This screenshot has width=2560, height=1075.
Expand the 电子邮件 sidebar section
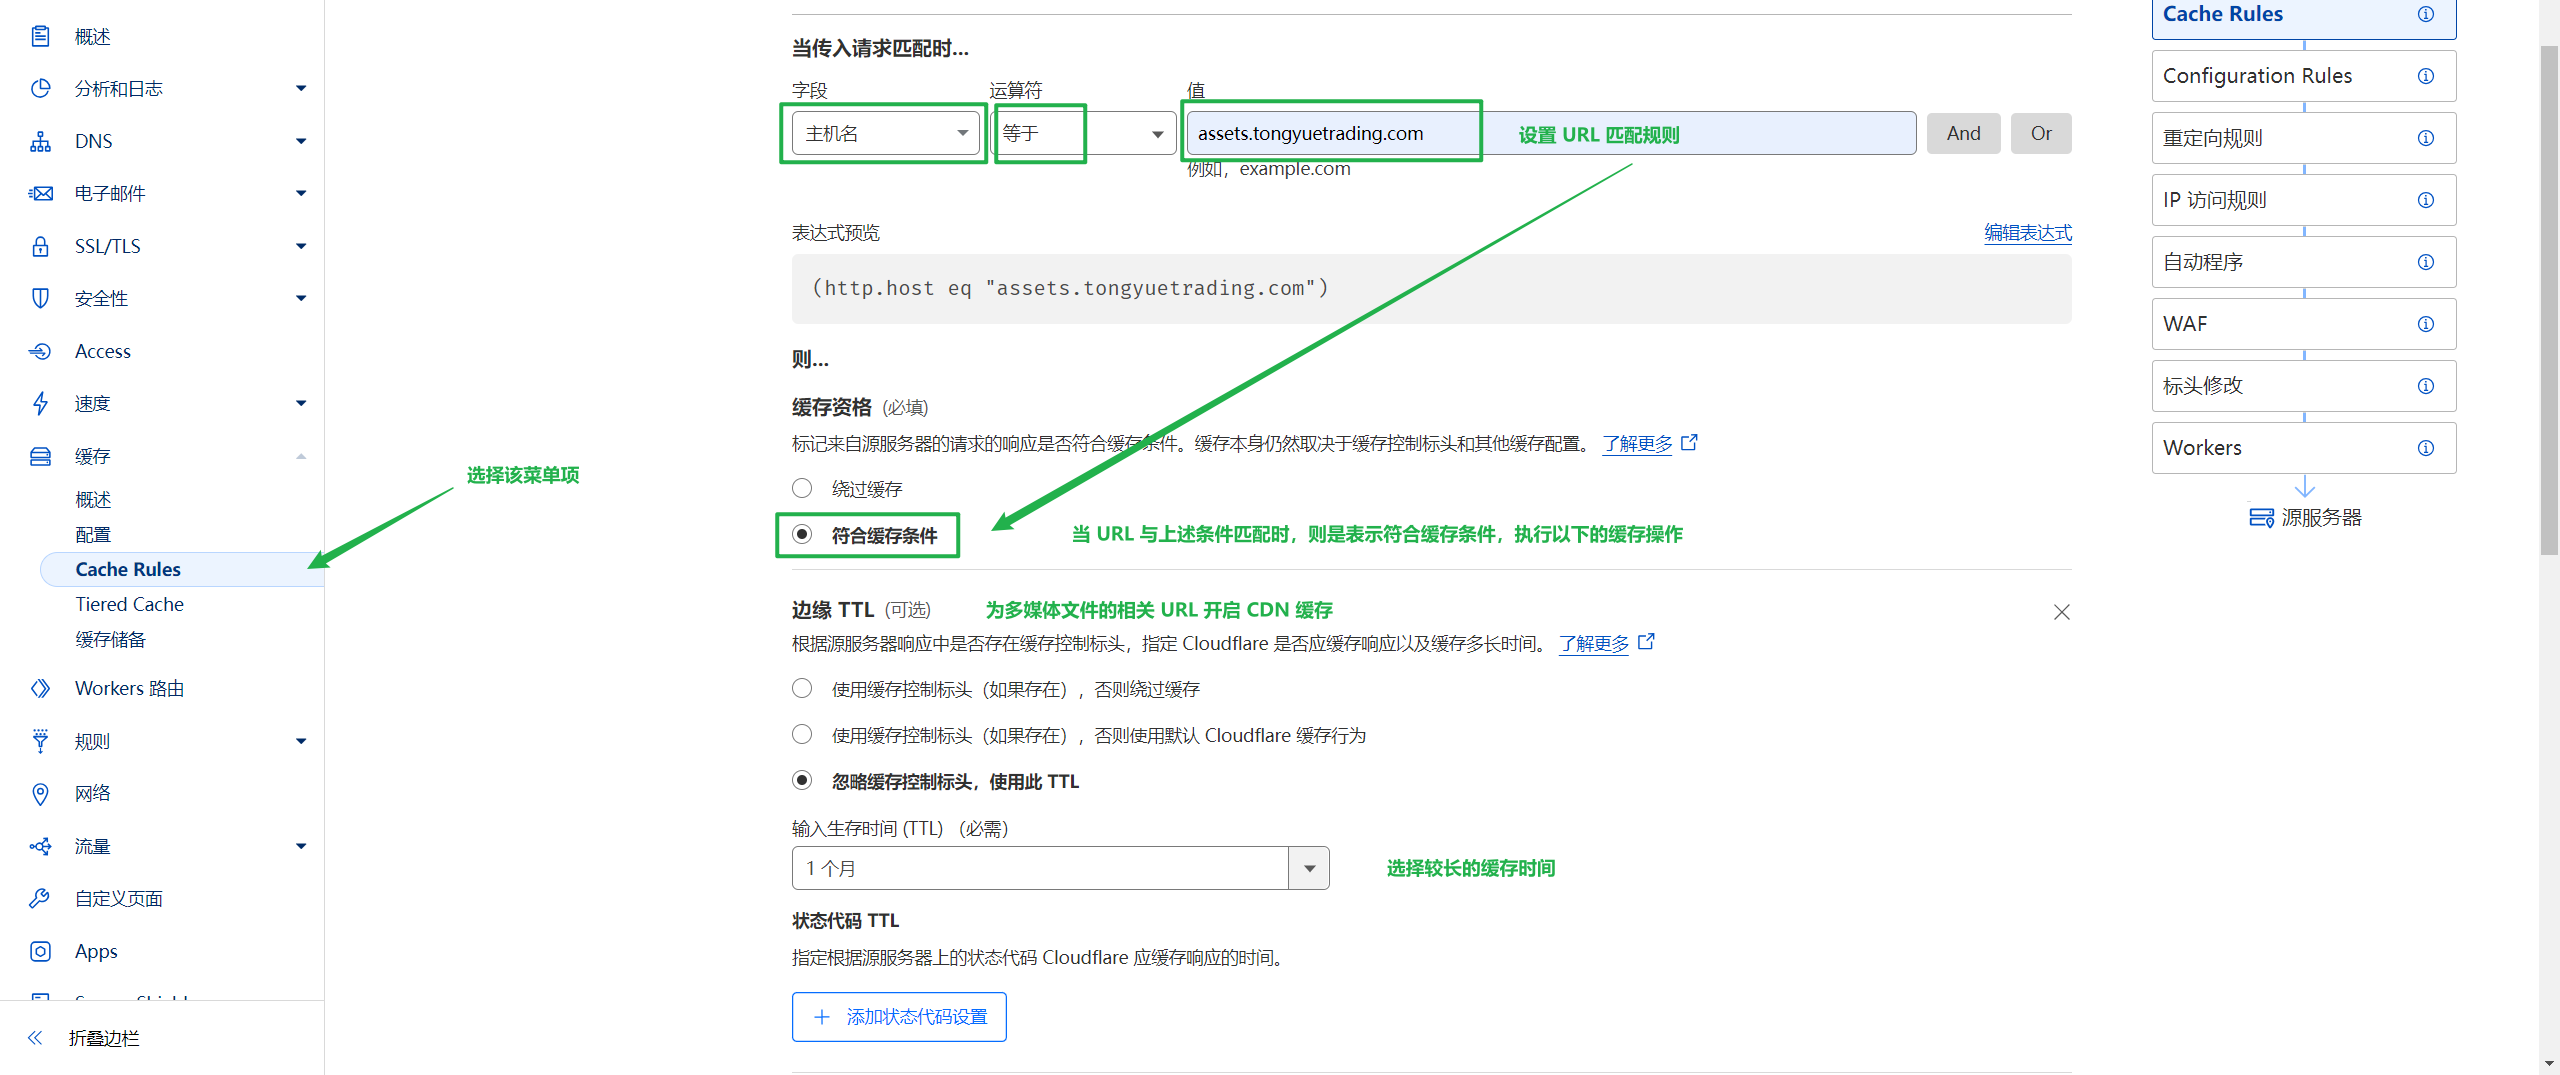point(301,193)
